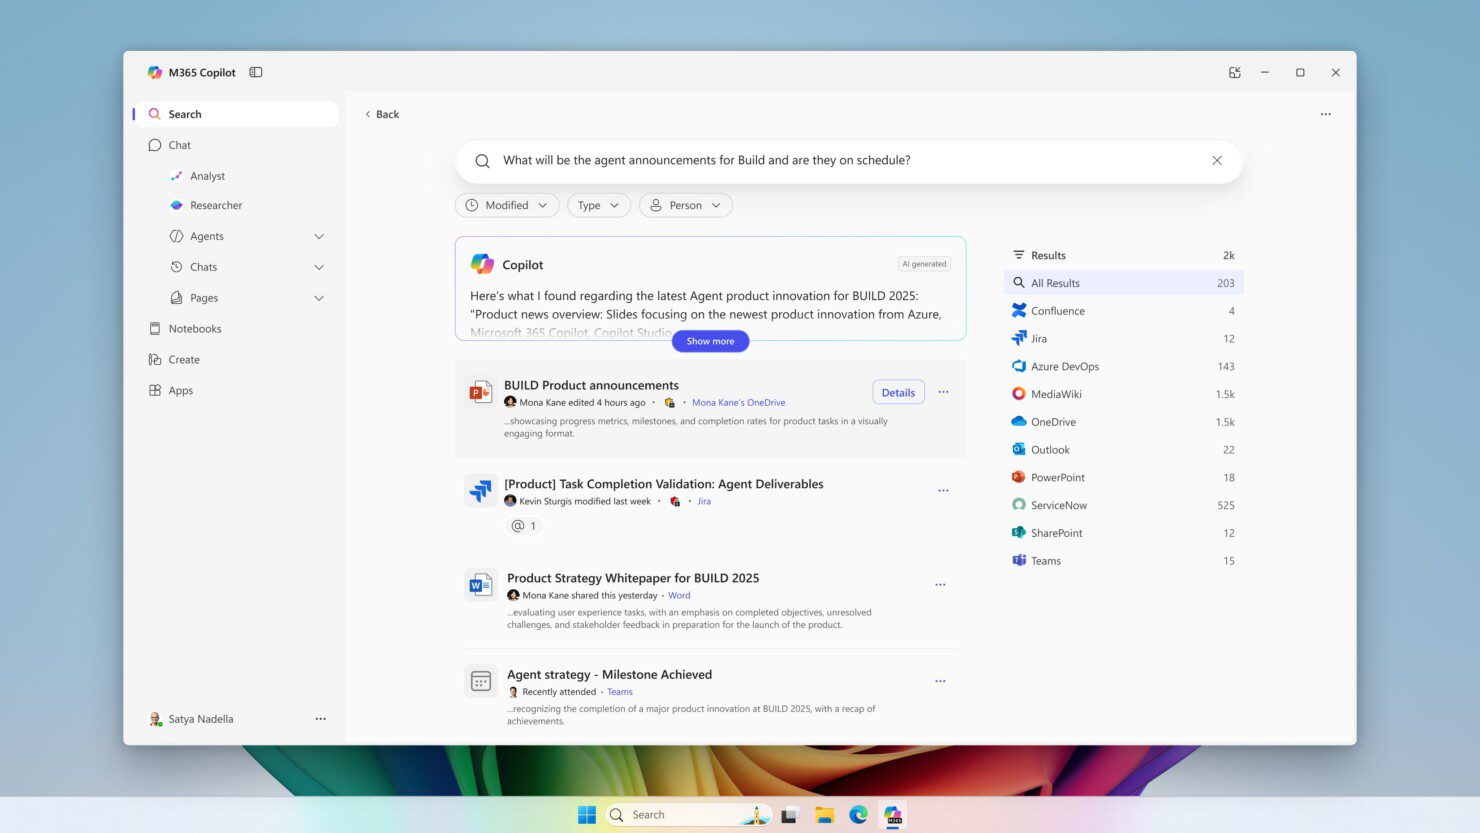Open Mona Kane's OneDrive link
The height and width of the screenshot is (833, 1480).
tap(738, 403)
